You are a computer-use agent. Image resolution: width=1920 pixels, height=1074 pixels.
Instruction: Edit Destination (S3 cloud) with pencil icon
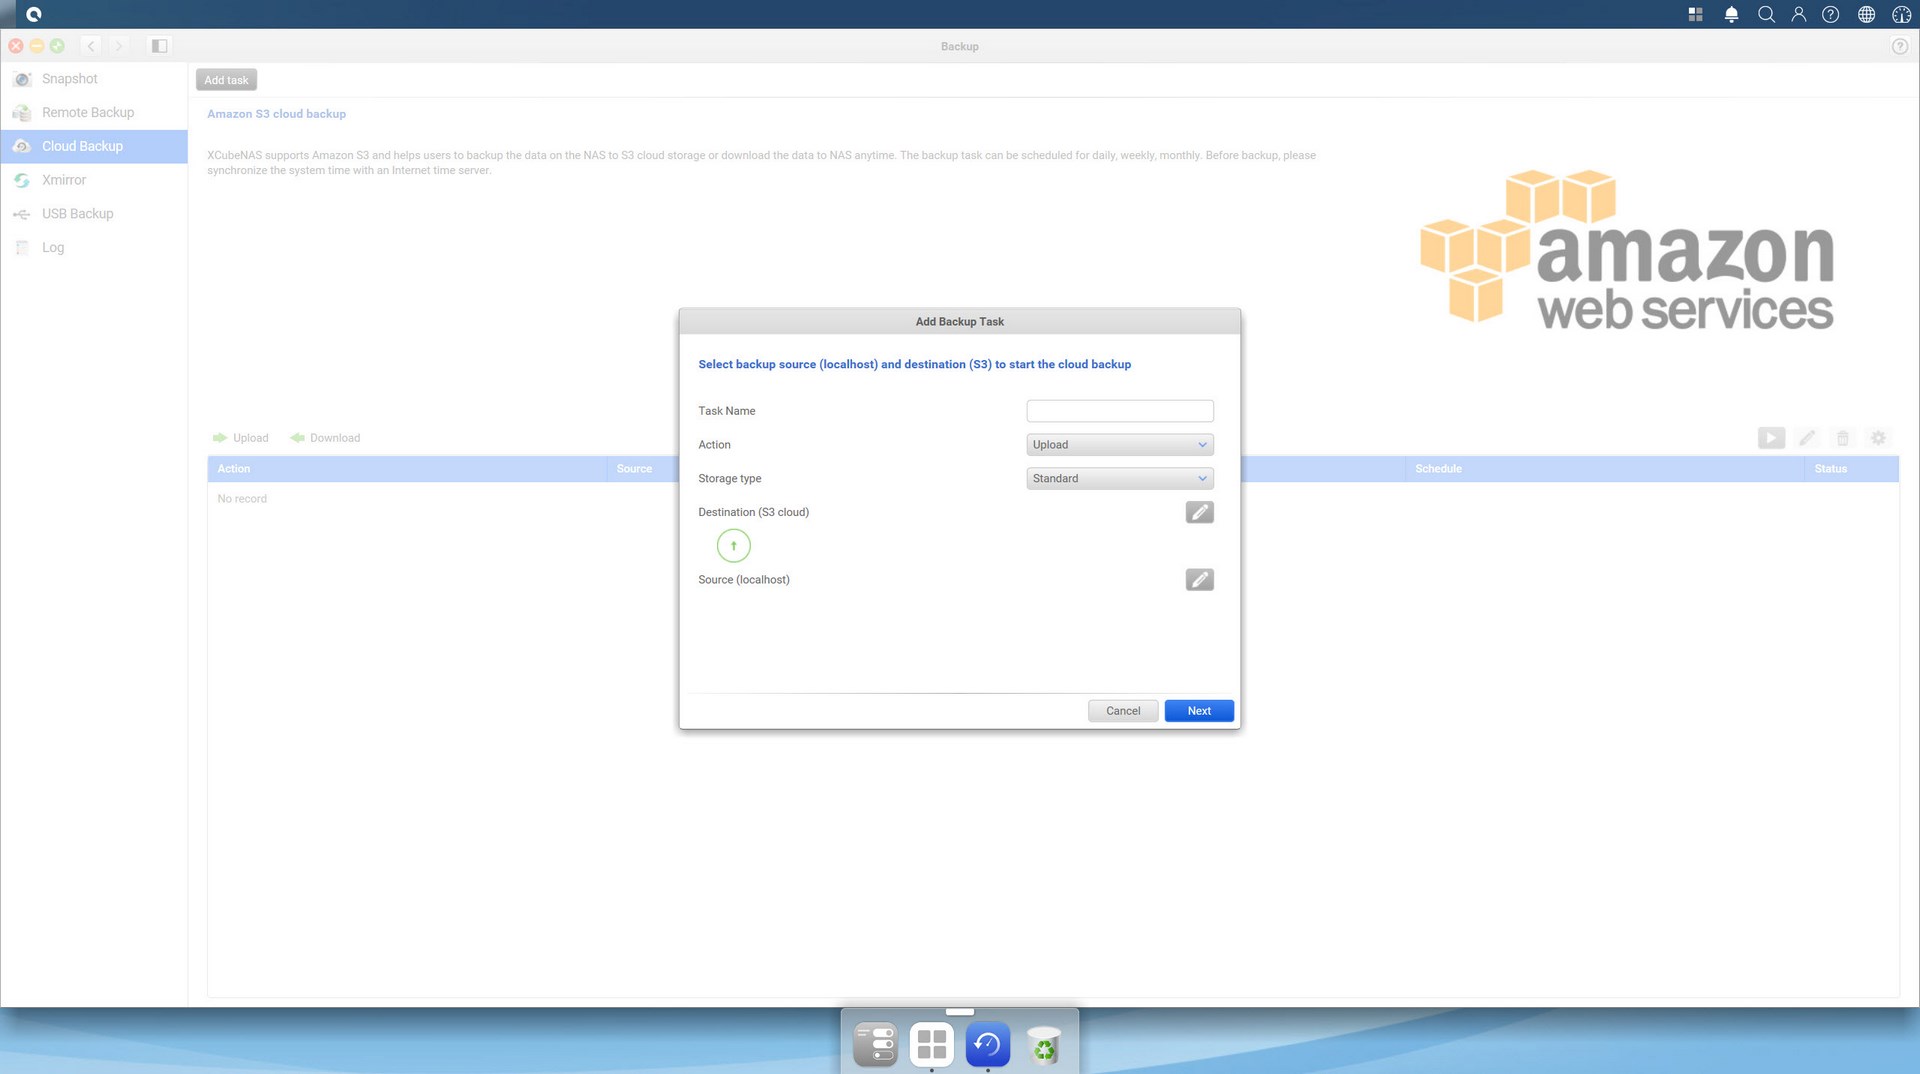[1199, 512]
